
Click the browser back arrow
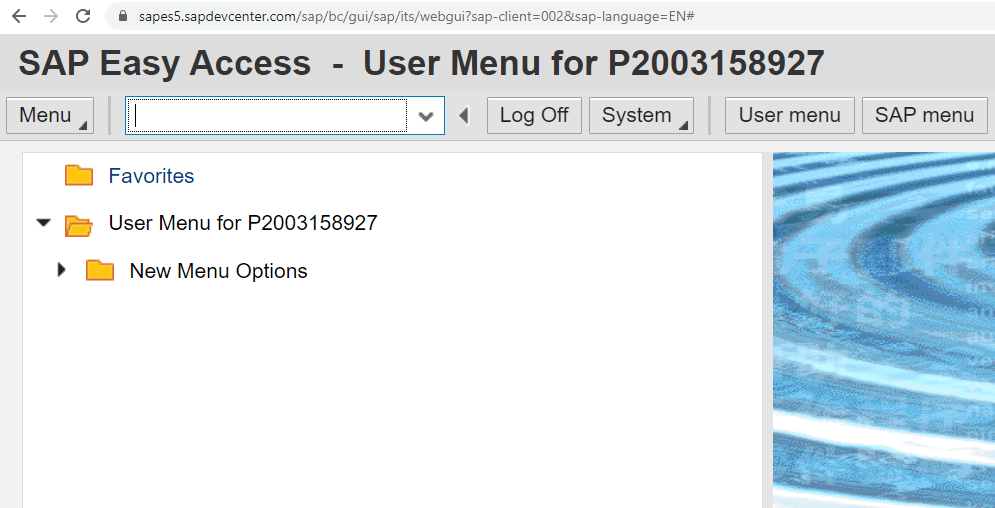19,17
